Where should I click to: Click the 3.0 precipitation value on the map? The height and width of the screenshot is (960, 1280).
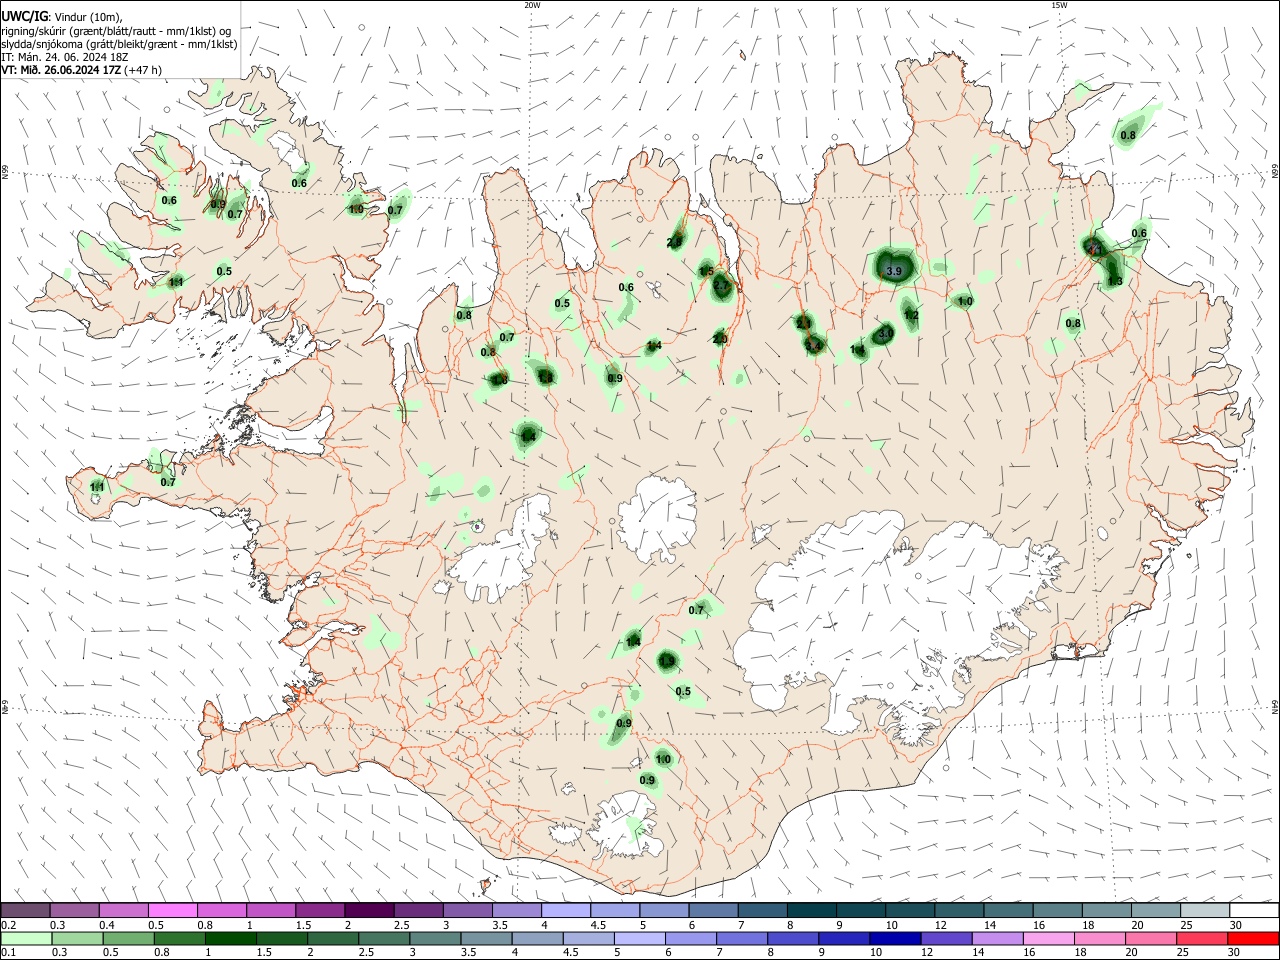coord(885,333)
